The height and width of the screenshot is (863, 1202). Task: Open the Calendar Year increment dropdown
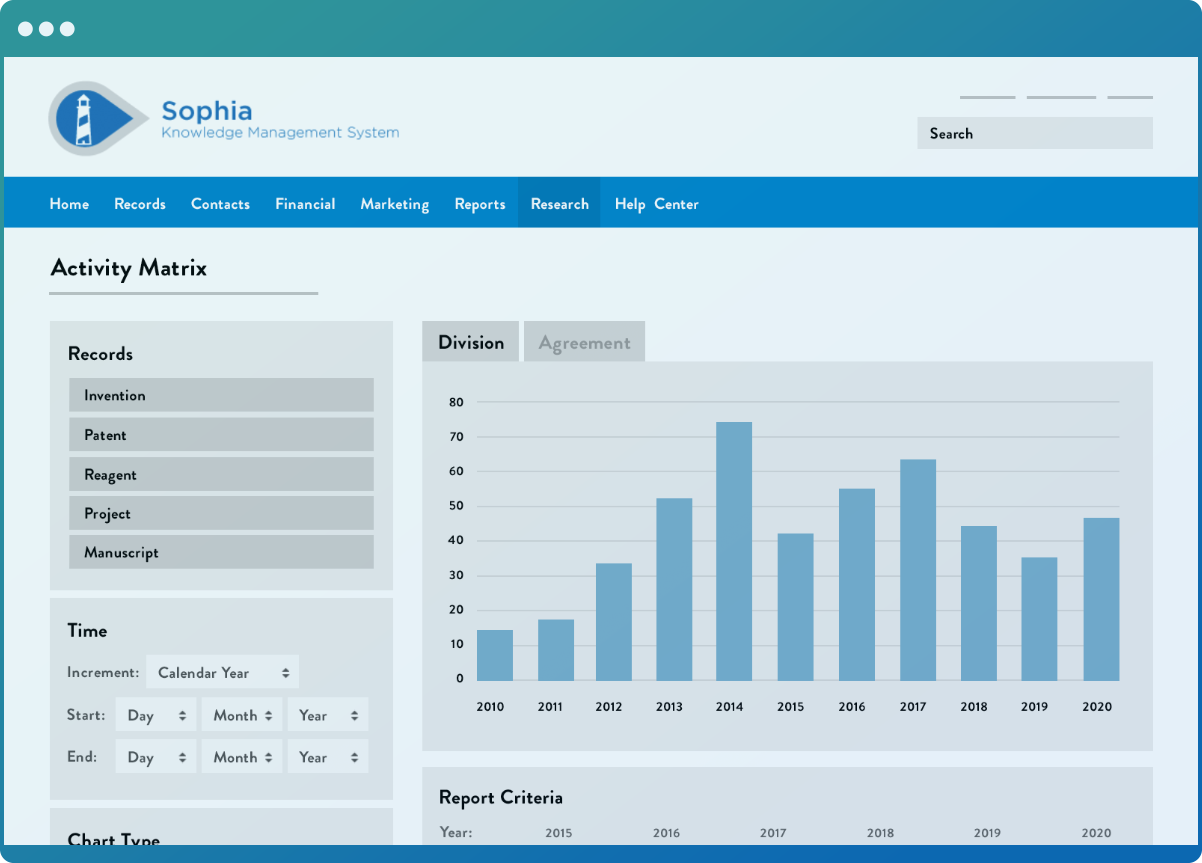point(222,671)
